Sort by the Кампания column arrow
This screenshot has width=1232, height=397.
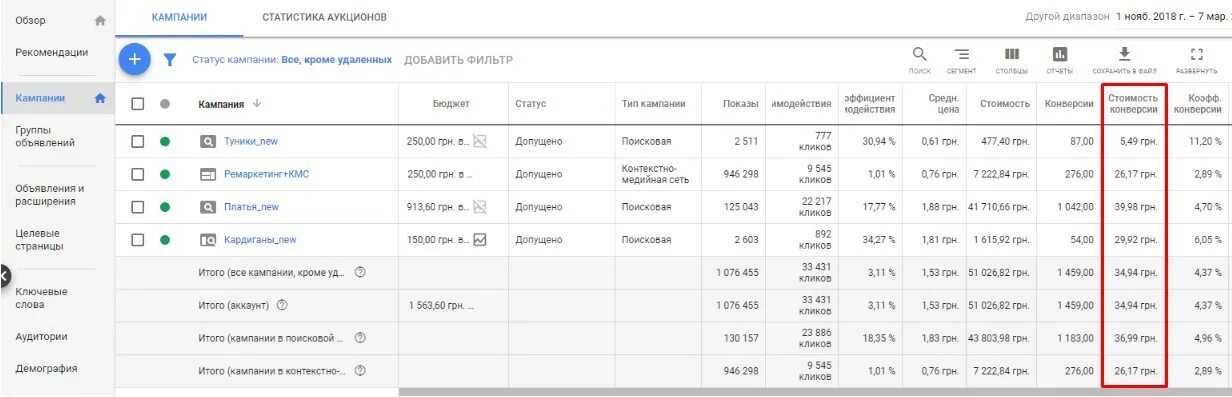tap(257, 103)
